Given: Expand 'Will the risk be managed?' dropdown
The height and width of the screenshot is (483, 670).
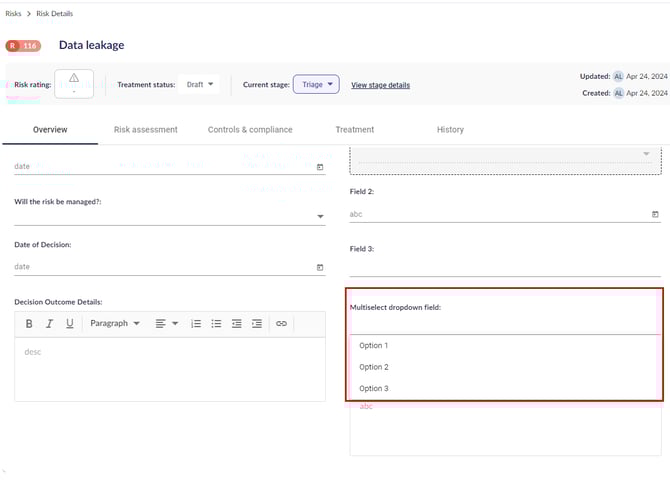Looking at the screenshot, I should [320, 216].
